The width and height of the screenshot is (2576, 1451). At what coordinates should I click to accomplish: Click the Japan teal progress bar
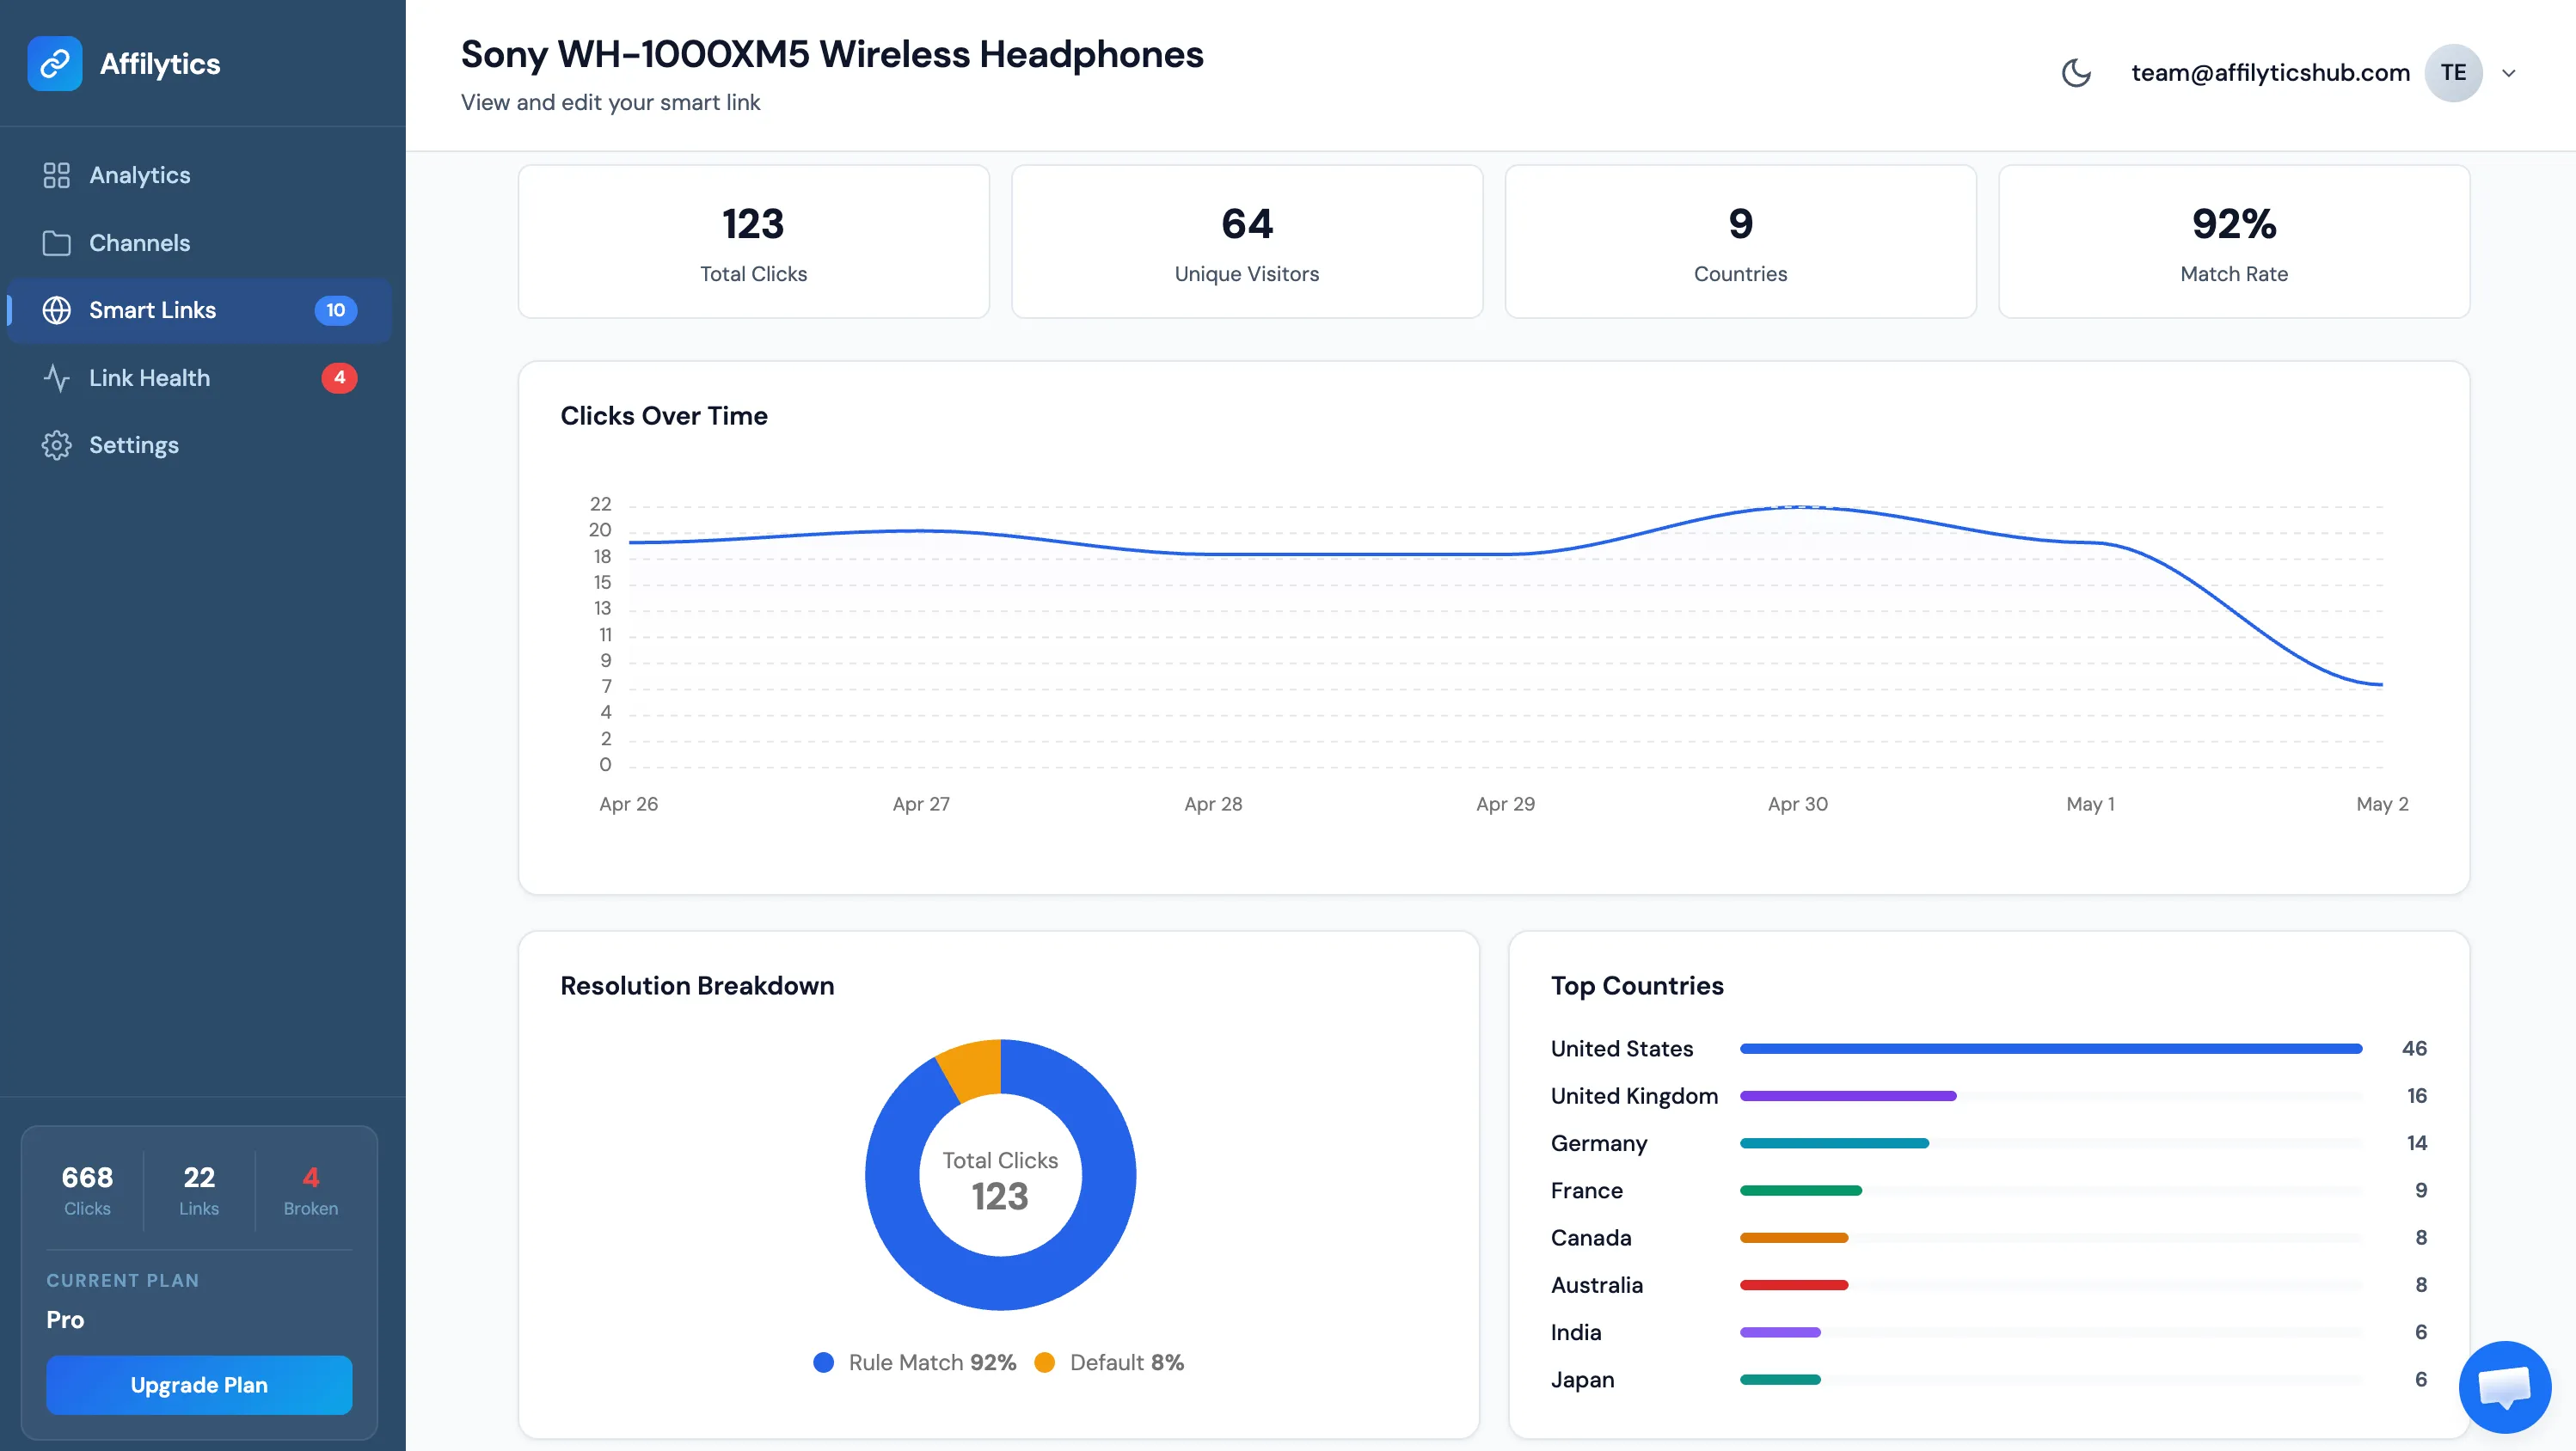[x=1780, y=1379]
